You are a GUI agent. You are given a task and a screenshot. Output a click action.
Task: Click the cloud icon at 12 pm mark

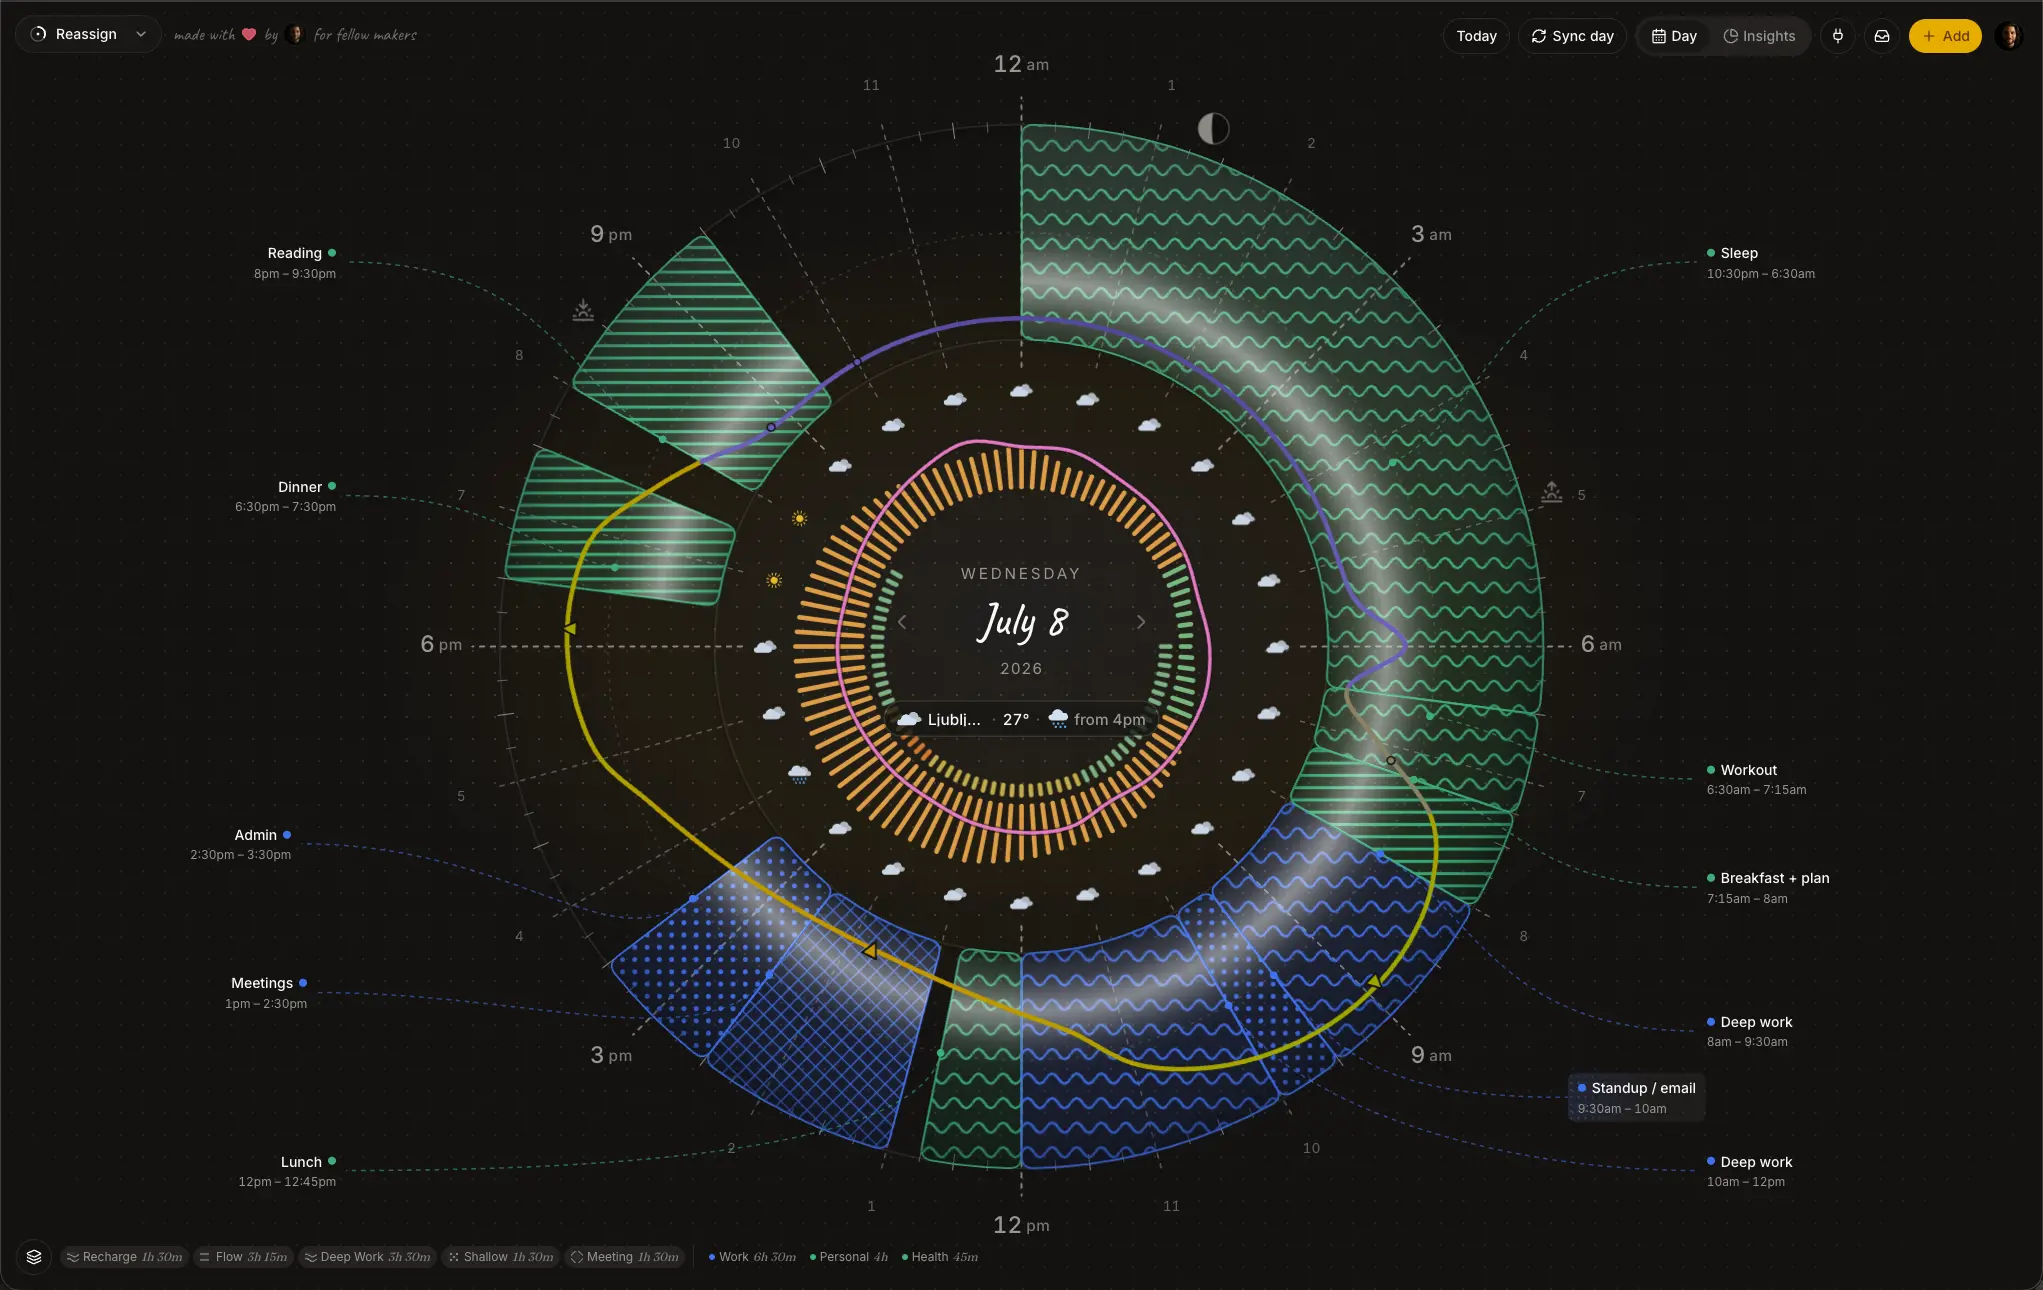[x=1021, y=903]
